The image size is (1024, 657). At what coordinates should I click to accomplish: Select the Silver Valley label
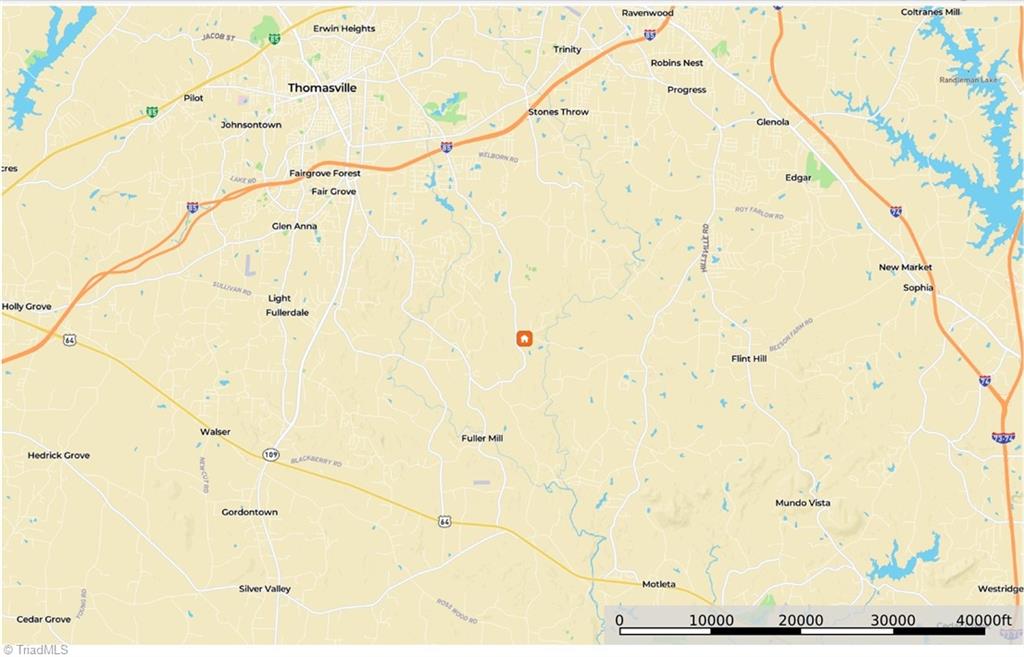(x=264, y=588)
